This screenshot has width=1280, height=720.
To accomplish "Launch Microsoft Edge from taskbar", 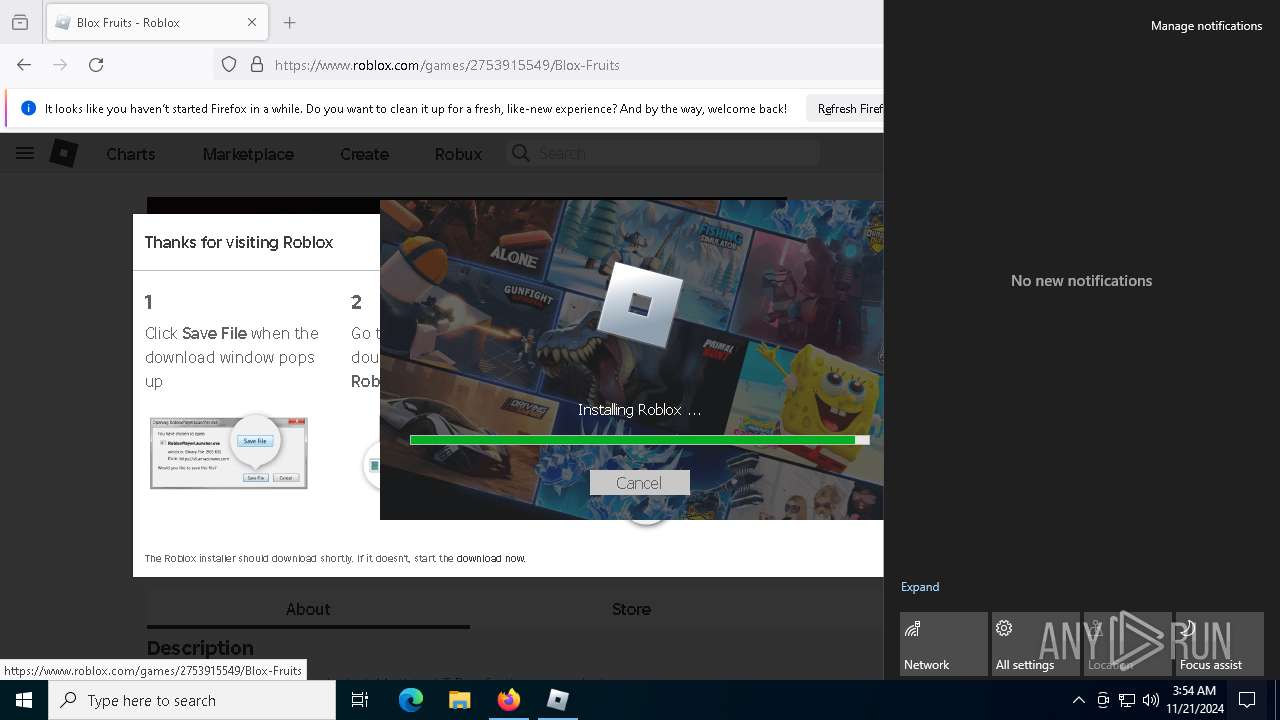I will [411, 700].
